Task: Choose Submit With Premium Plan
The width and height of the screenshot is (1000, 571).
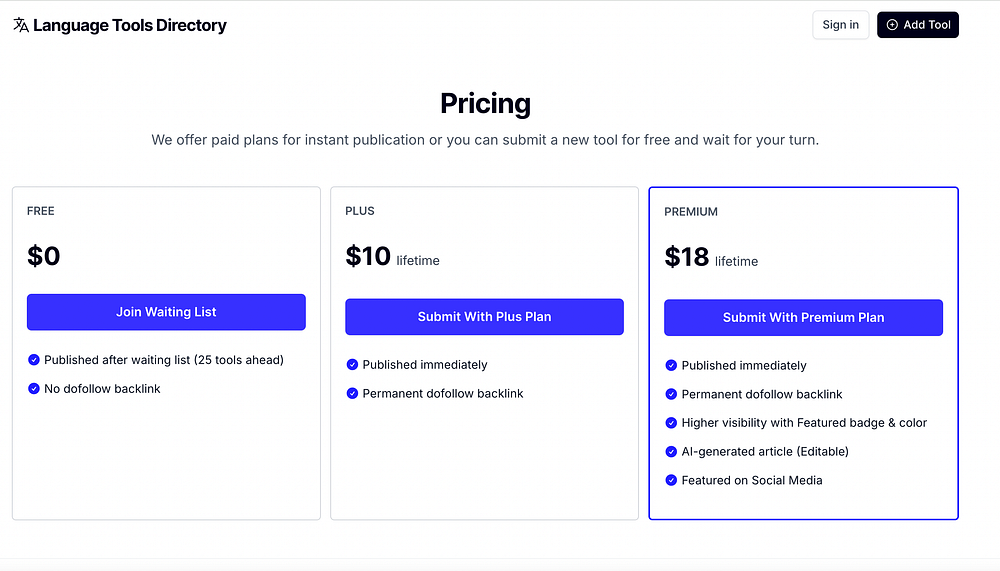Action: click(803, 318)
